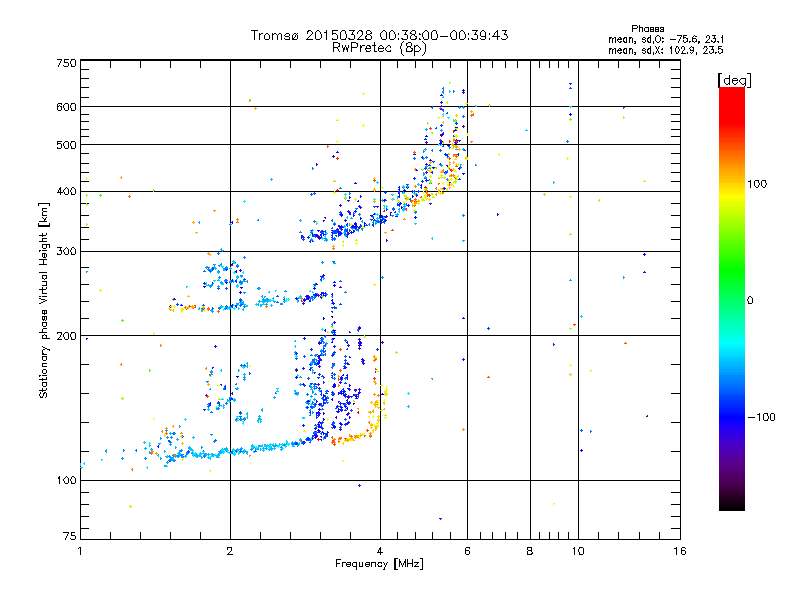Screen dimensions: 800x600
Task: Click y-axis tick label '500'
Action: tap(66, 145)
